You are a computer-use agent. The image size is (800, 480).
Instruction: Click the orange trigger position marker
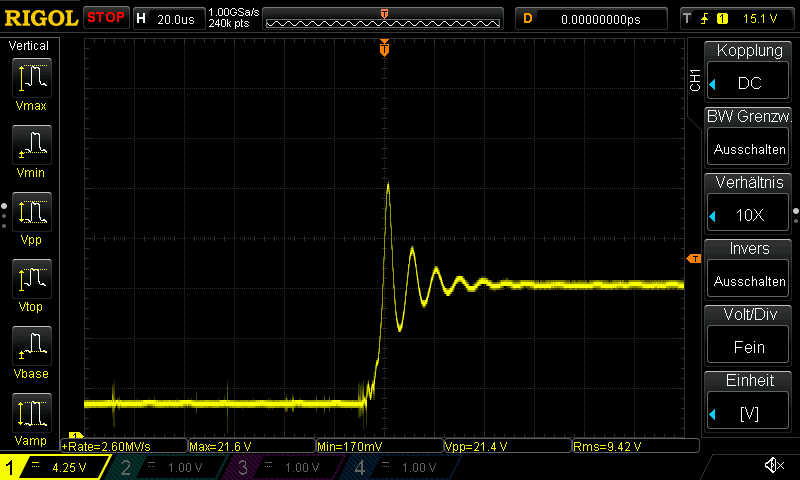click(x=384, y=49)
